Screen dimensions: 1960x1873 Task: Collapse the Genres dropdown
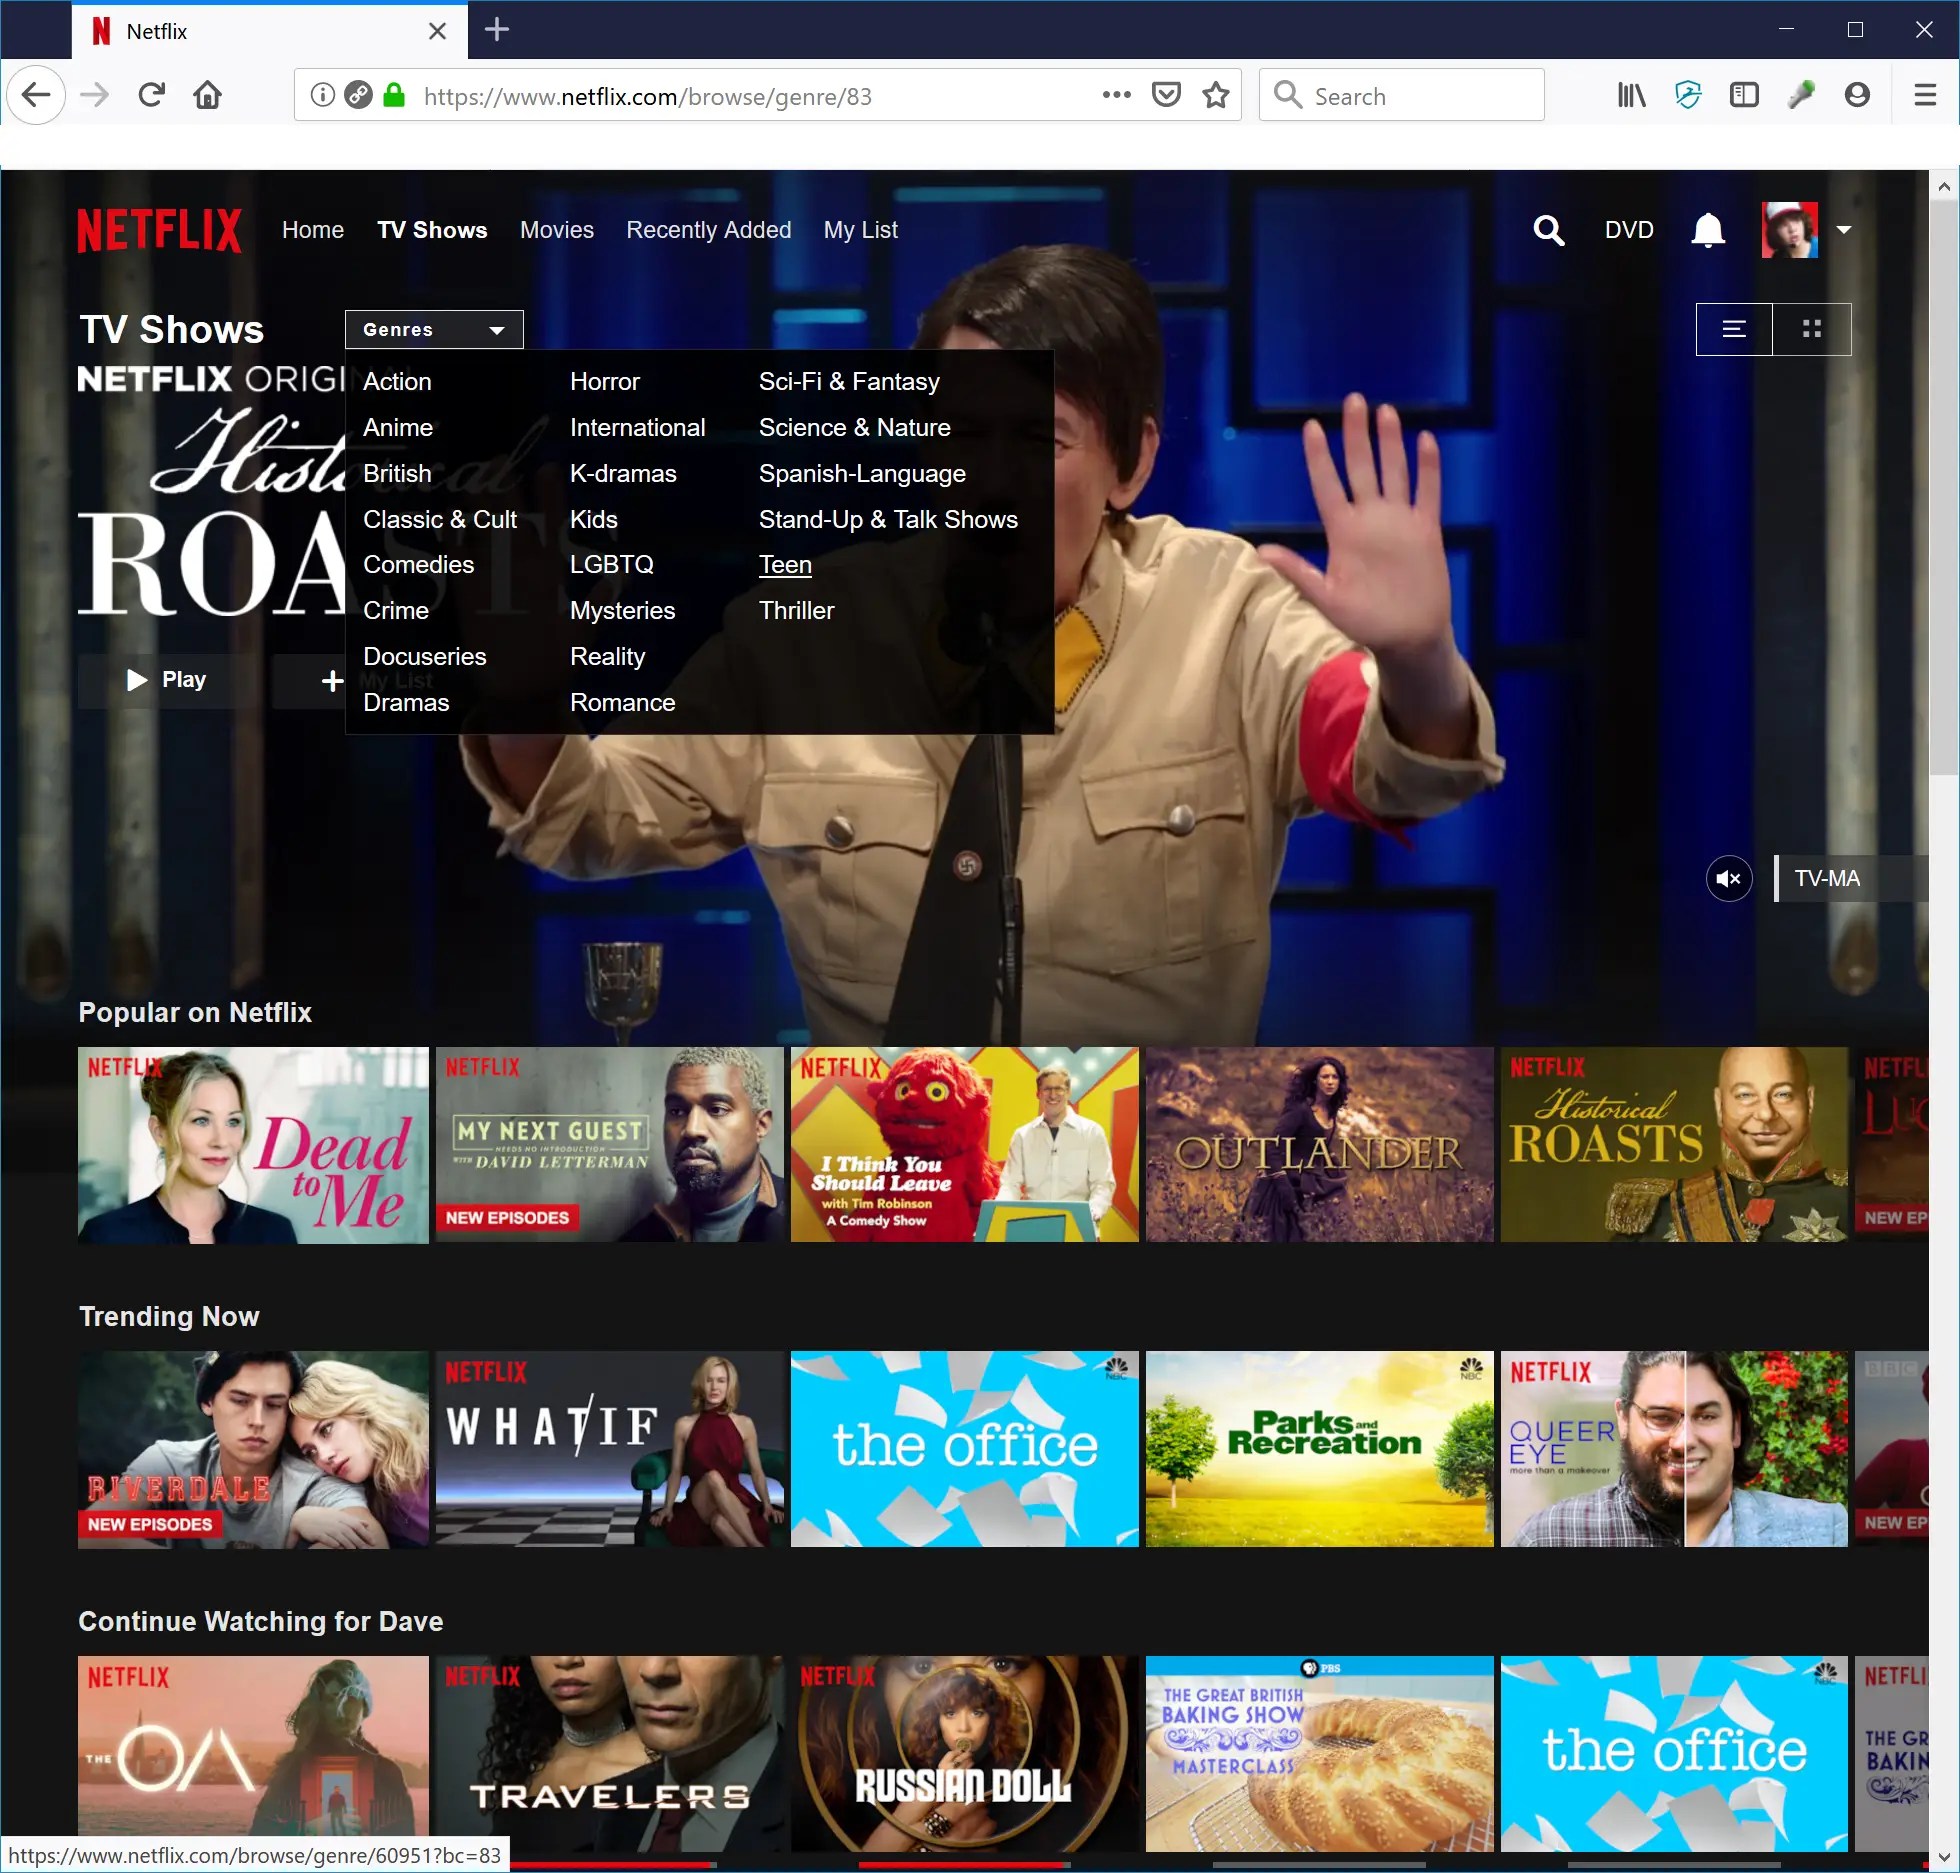[x=434, y=330]
